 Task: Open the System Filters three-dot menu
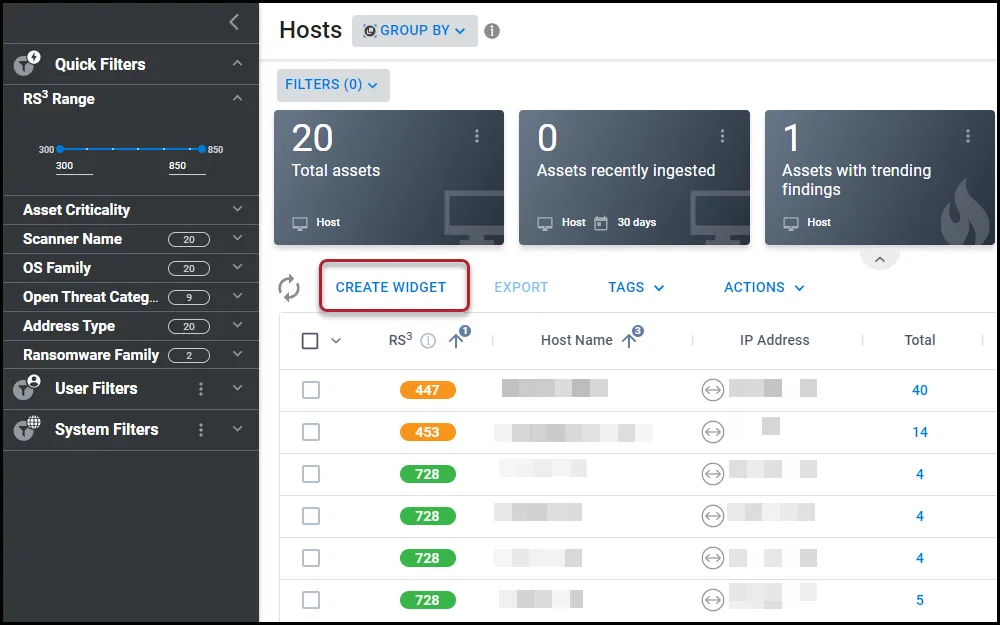[201, 430]
